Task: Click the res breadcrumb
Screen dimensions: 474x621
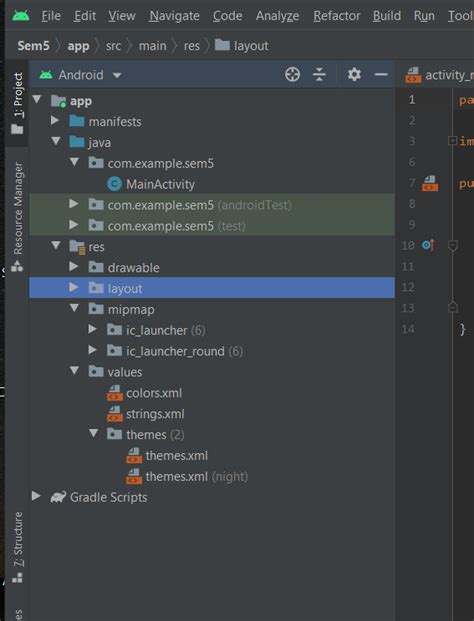Action: pos(192,46)
